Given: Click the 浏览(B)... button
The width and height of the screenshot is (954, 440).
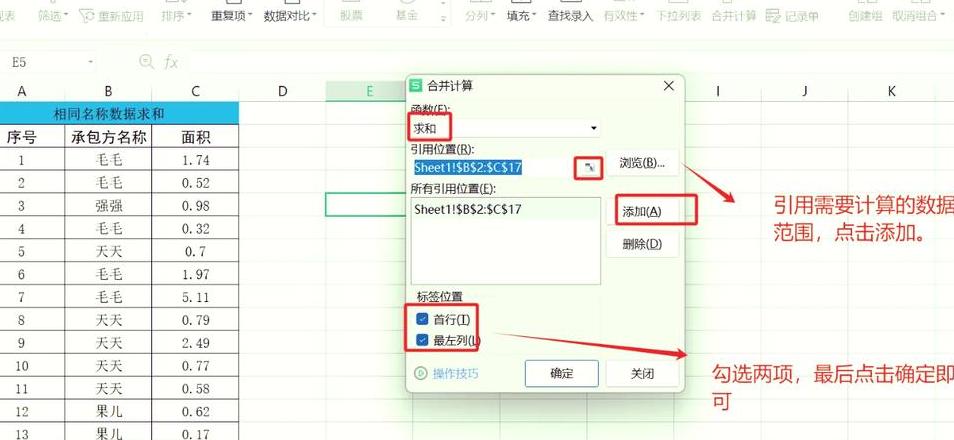Looking at the screenshot, I should click(x=642, y=162).
